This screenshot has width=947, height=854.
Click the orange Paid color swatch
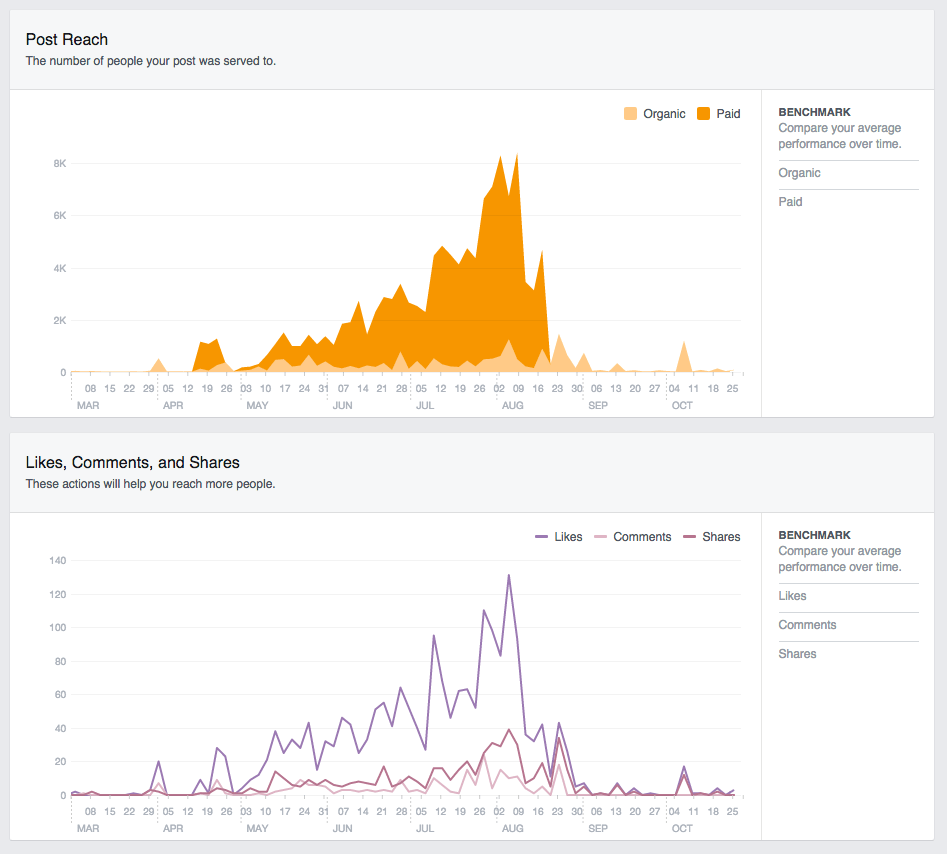704,114
